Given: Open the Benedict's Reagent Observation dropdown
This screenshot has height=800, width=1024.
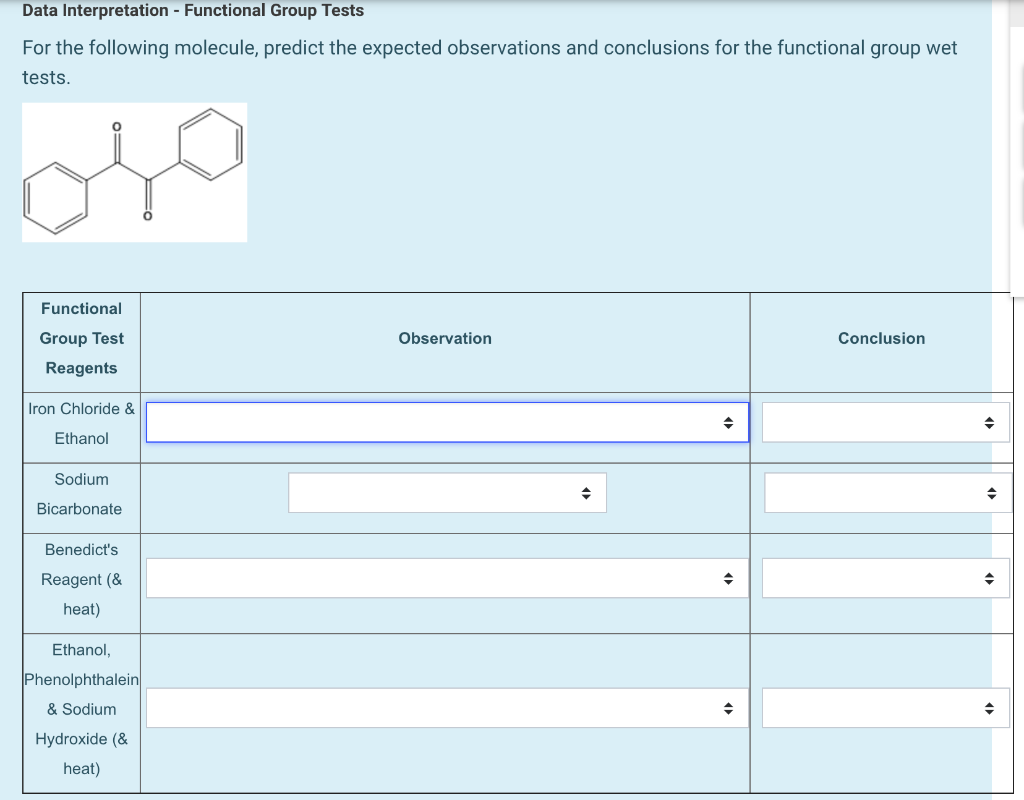Looking at the screenshot, I should 445,578.
